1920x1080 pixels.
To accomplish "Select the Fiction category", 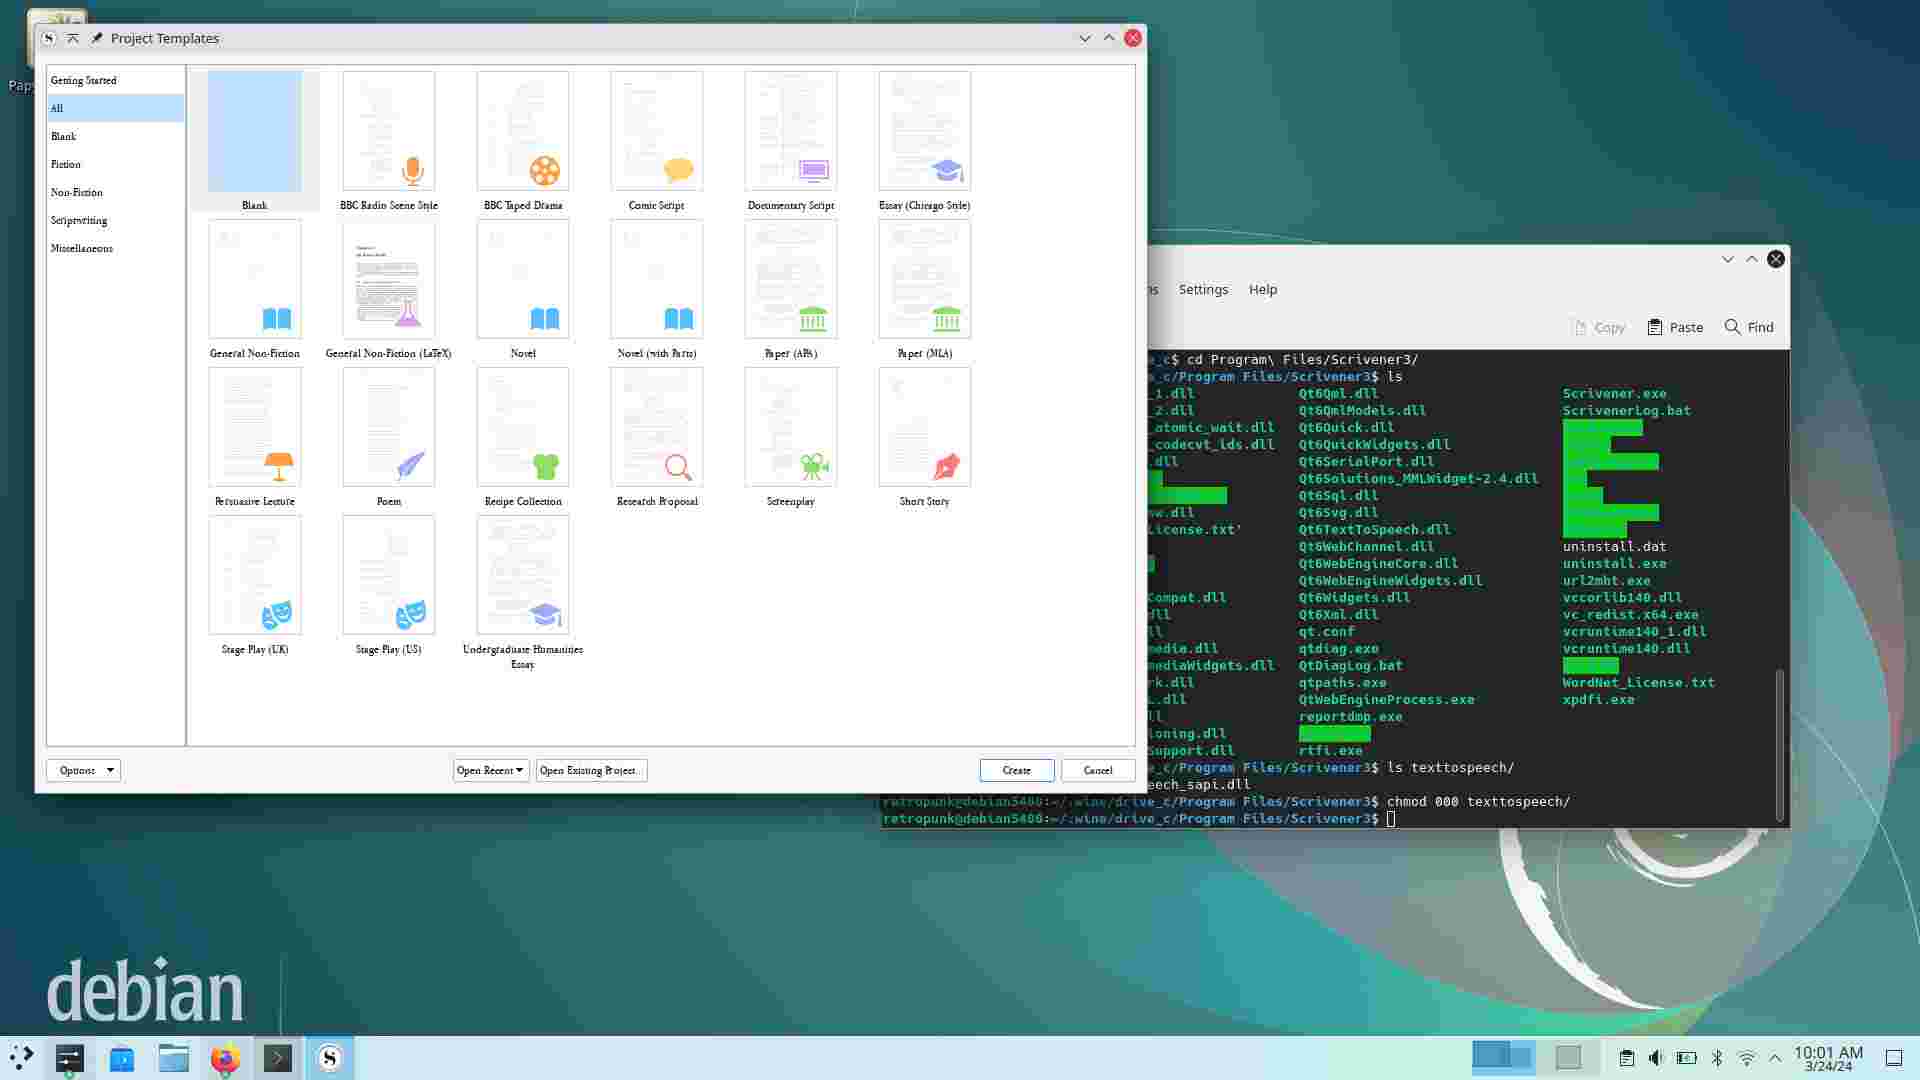I will click(66, 164).
